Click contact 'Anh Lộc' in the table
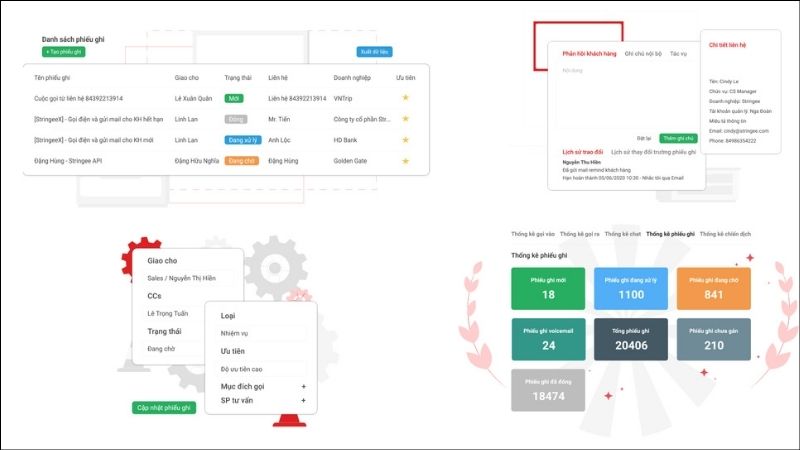Viewport: 800px width, 450px height. 279,140
